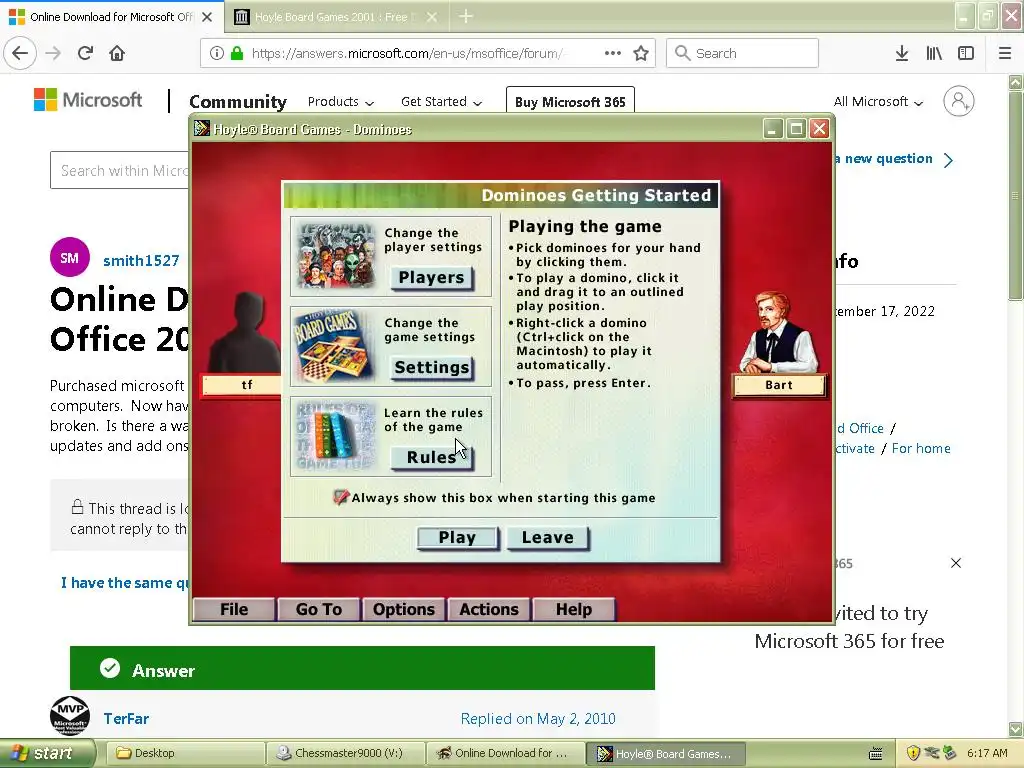Click Firefox back arrow button
The width and height of the screenshot is (1024, 768).
click(x=20, y=53)
